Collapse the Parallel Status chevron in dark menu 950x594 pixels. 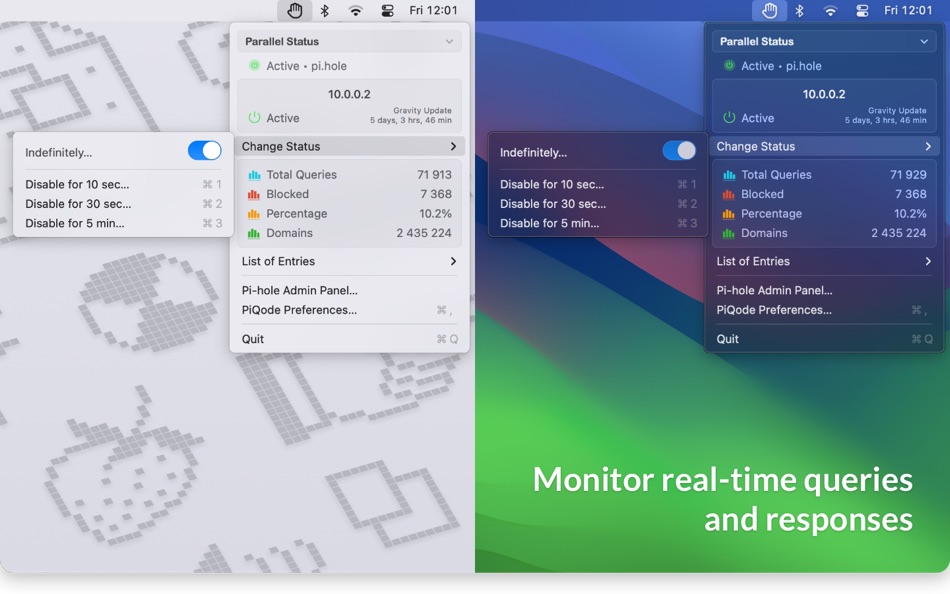point(924,42)
